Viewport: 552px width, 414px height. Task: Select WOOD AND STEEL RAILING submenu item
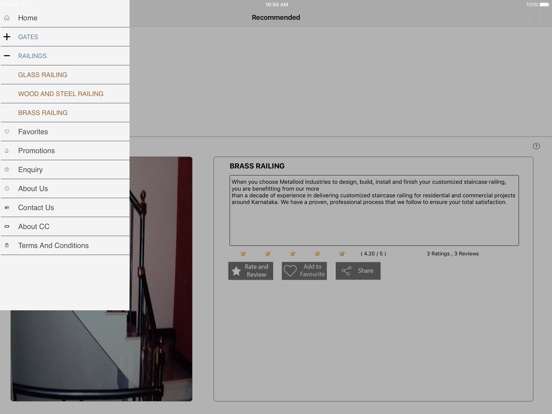65,94
